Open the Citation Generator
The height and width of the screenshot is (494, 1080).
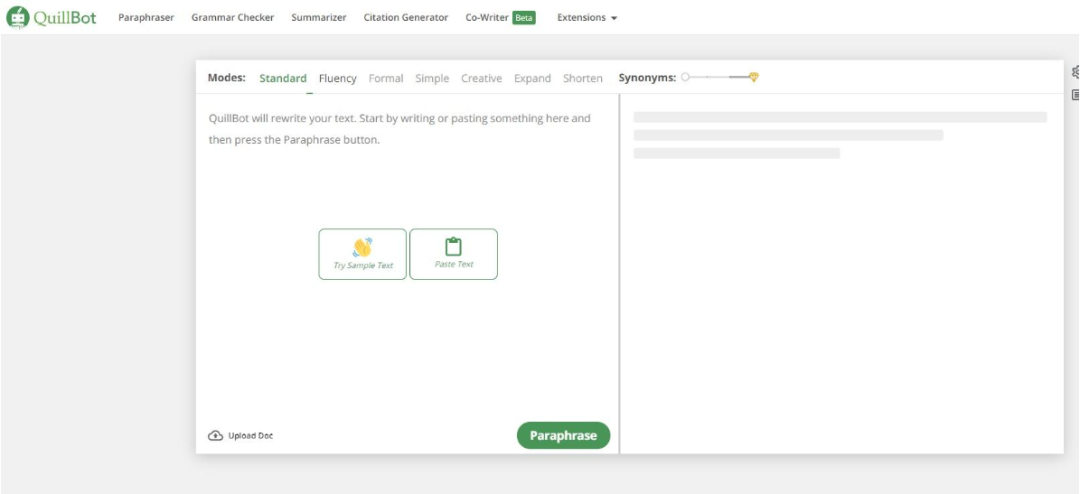click(406, 18)
